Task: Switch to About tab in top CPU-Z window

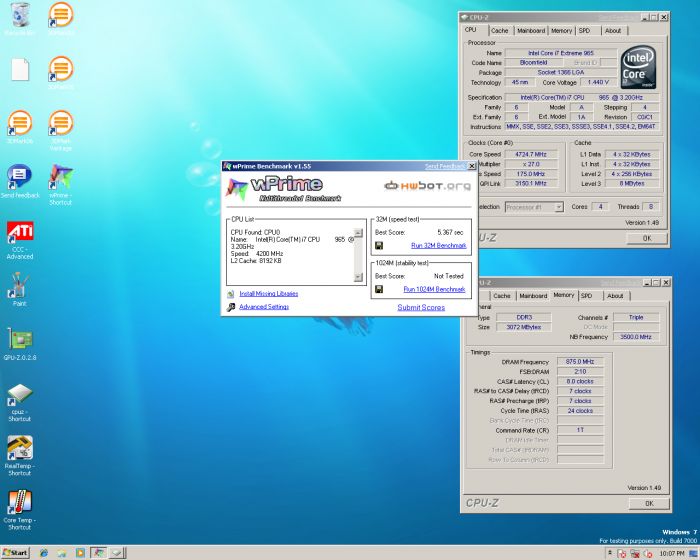Action: (x=613, y=31)
